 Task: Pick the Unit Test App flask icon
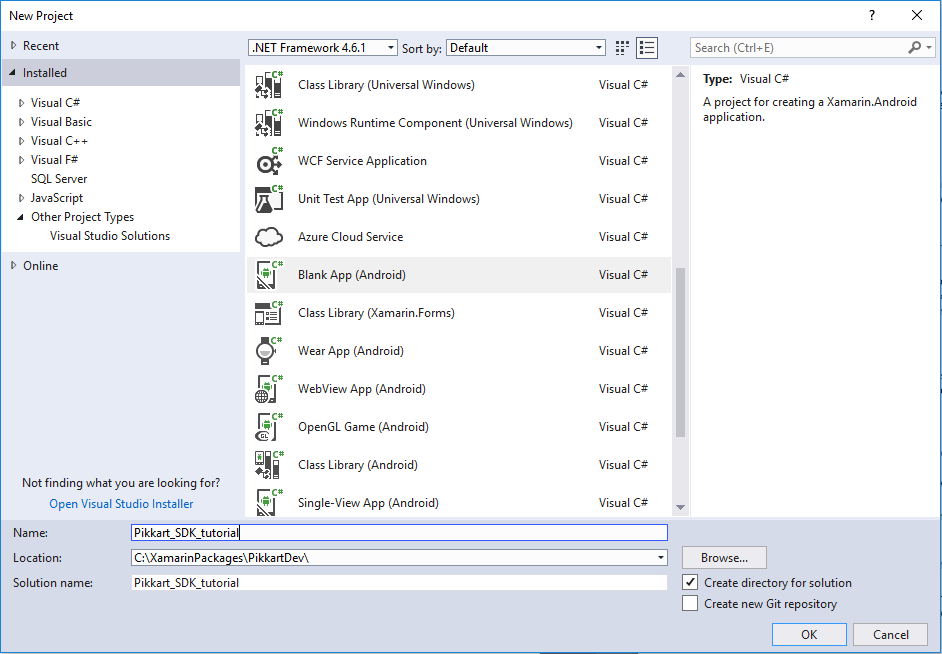(x=269, y=199)
